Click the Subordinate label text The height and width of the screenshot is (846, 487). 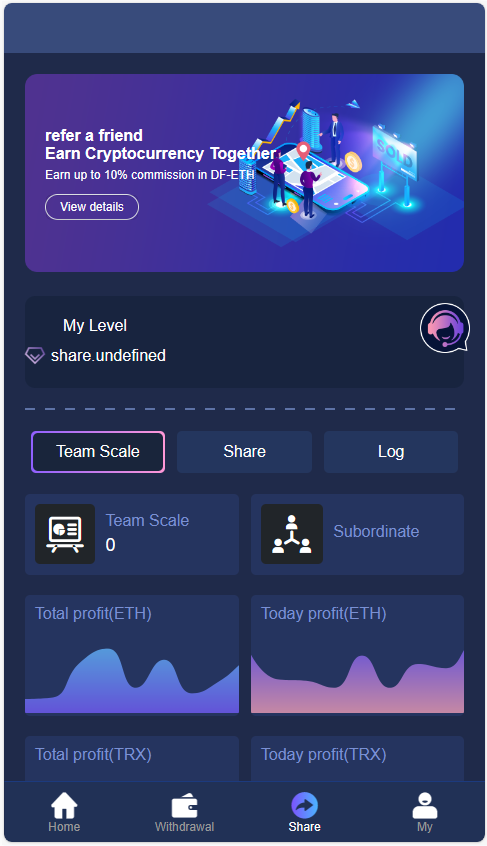tap(376, 531)
